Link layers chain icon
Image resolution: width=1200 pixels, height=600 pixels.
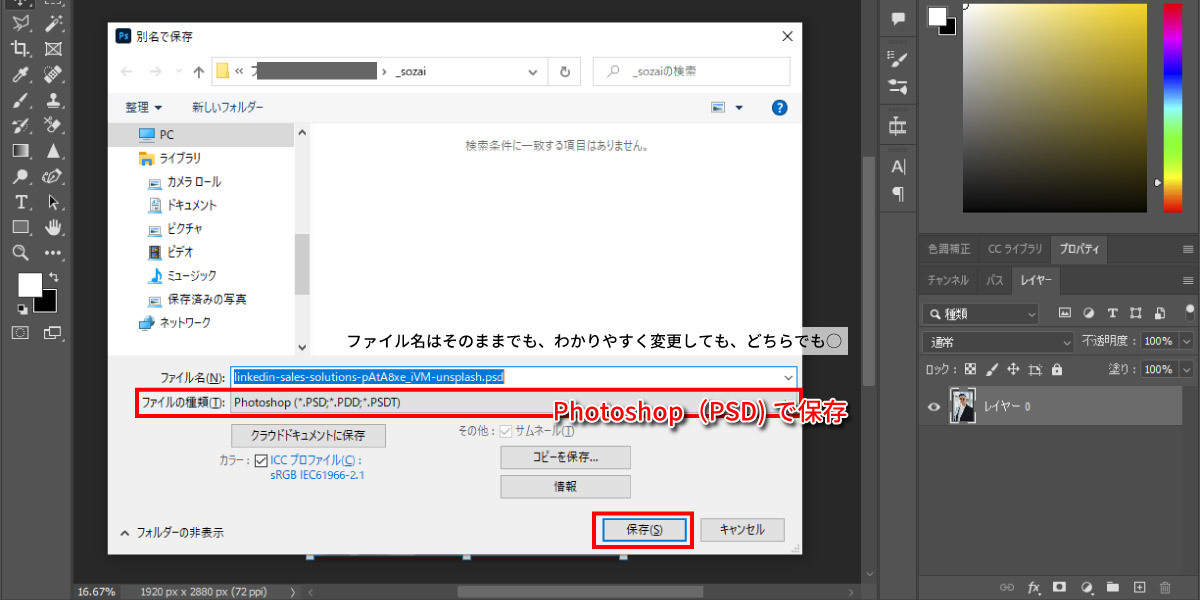pos(1008,587)
